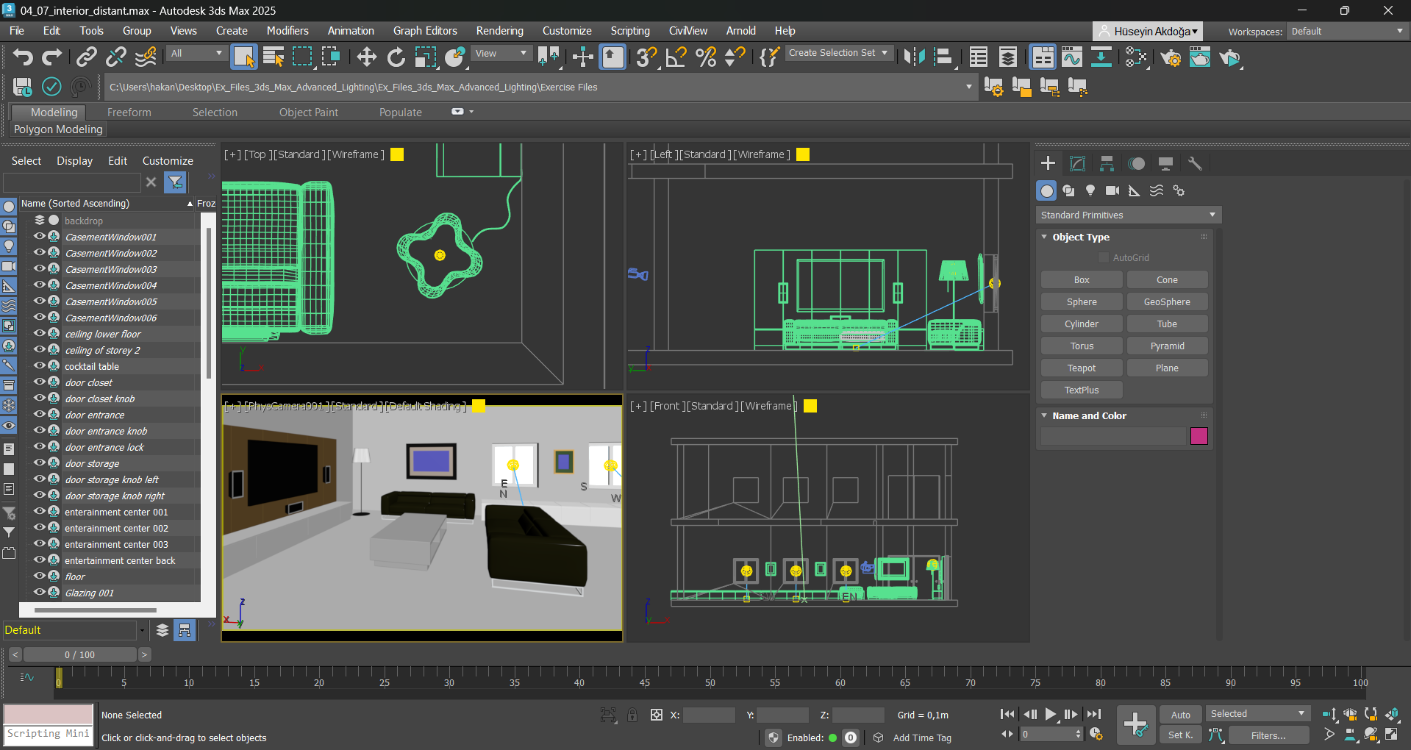Open the selection filter All dropdown
The width and height of the screenshot is (1411, 750).
[x=197, y=53]
